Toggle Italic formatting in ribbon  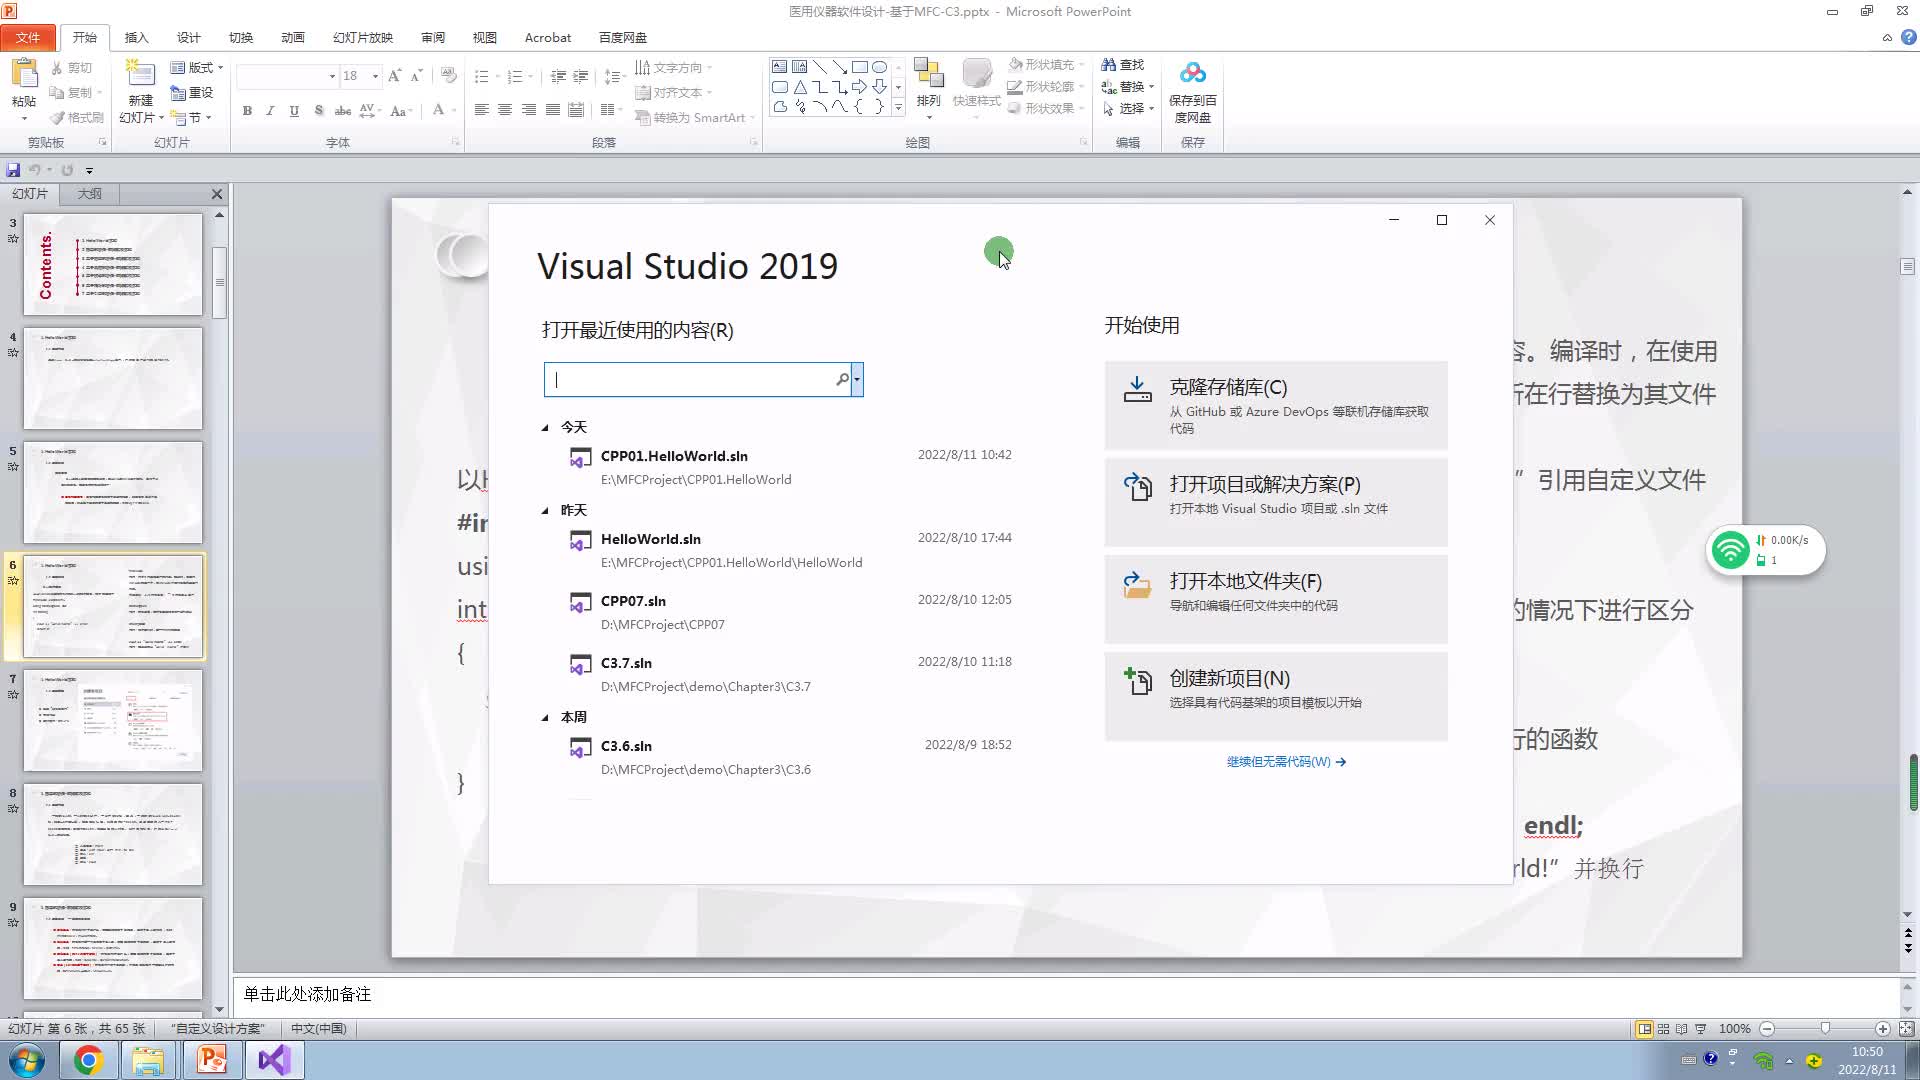[270, 110]
